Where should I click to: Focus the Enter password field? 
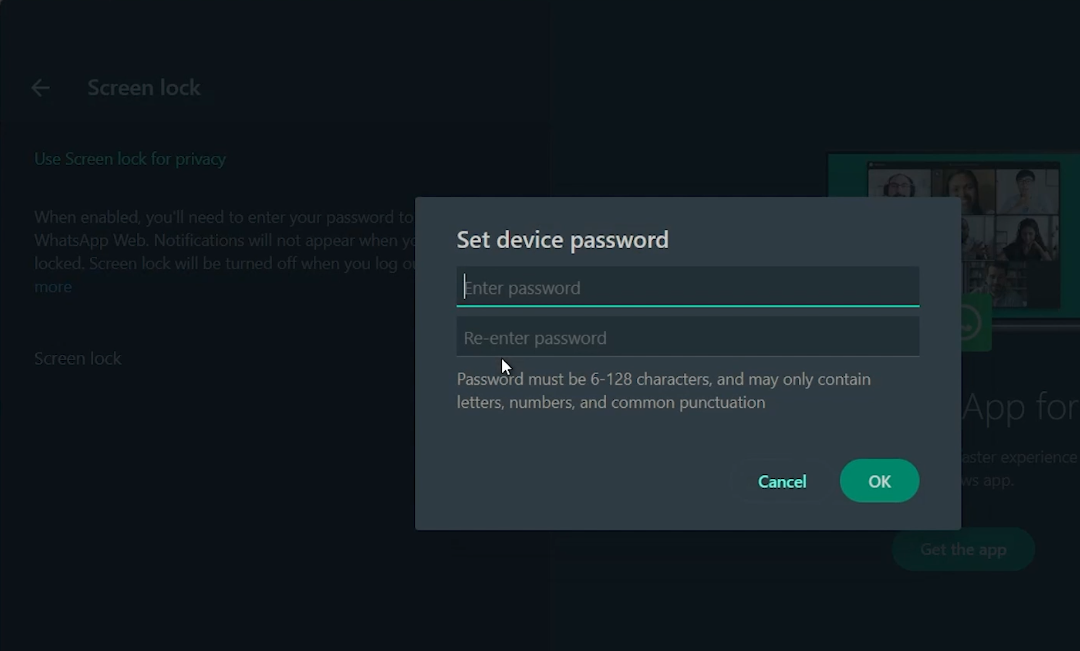(688, 288)
